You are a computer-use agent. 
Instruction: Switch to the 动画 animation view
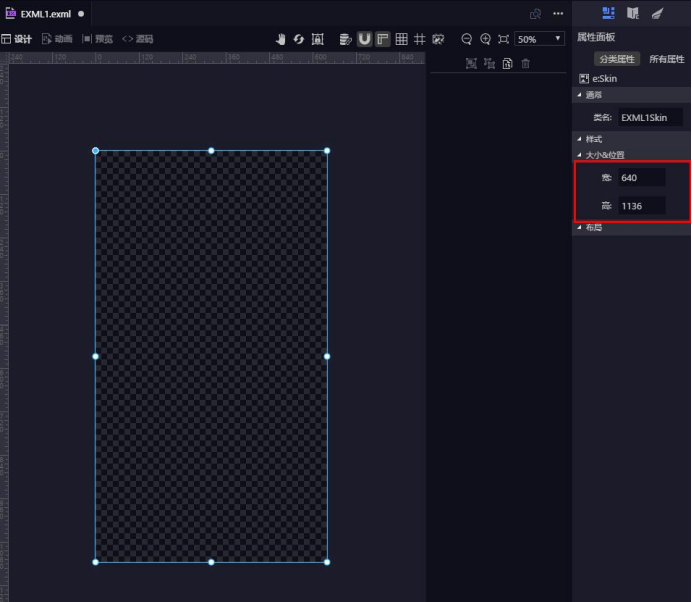(57, 39)
